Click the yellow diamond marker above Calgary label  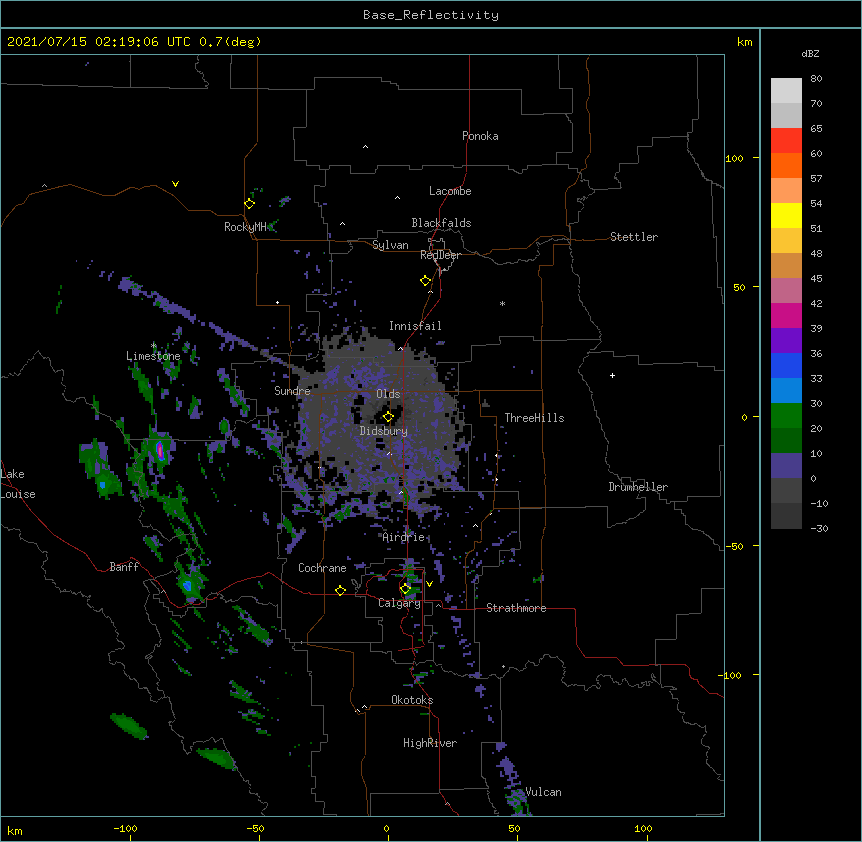[405, 589]
